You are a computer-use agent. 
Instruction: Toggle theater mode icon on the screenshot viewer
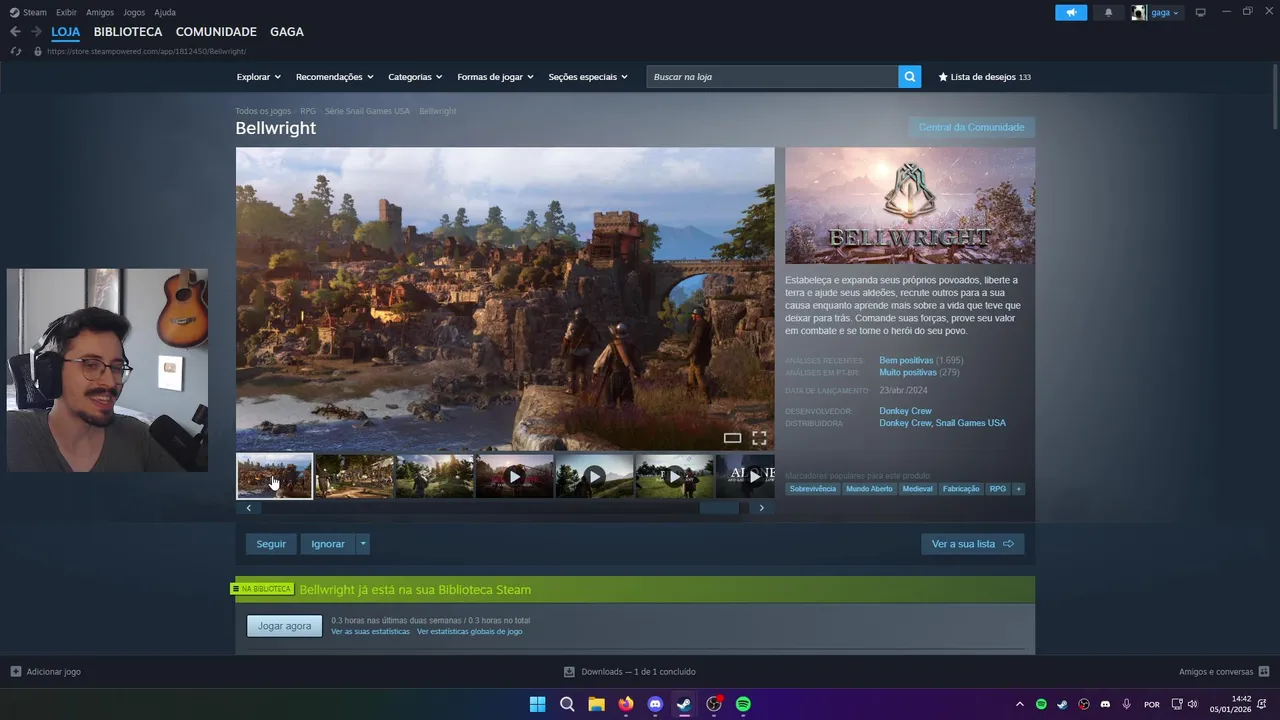tap(732, 438)
